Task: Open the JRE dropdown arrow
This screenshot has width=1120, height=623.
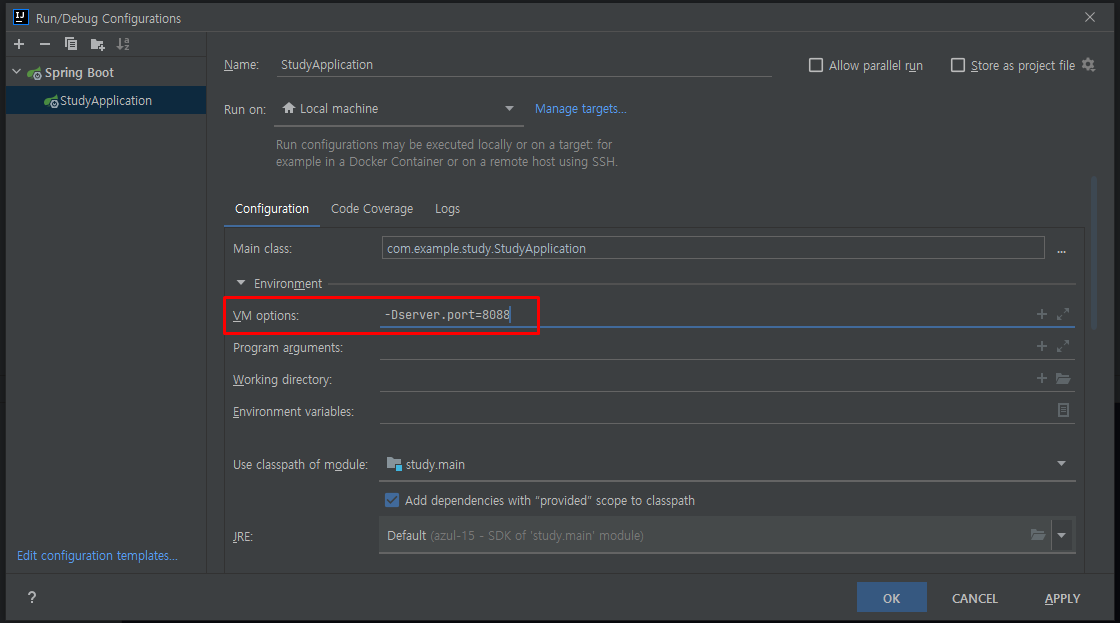Action: coord(1062,535)
